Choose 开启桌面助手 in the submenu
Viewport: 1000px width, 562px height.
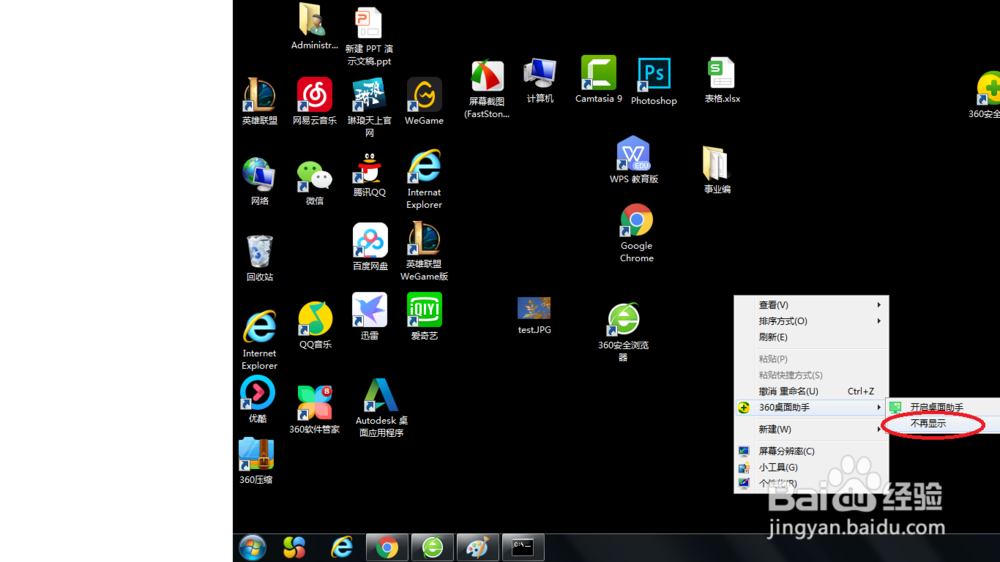944,407
